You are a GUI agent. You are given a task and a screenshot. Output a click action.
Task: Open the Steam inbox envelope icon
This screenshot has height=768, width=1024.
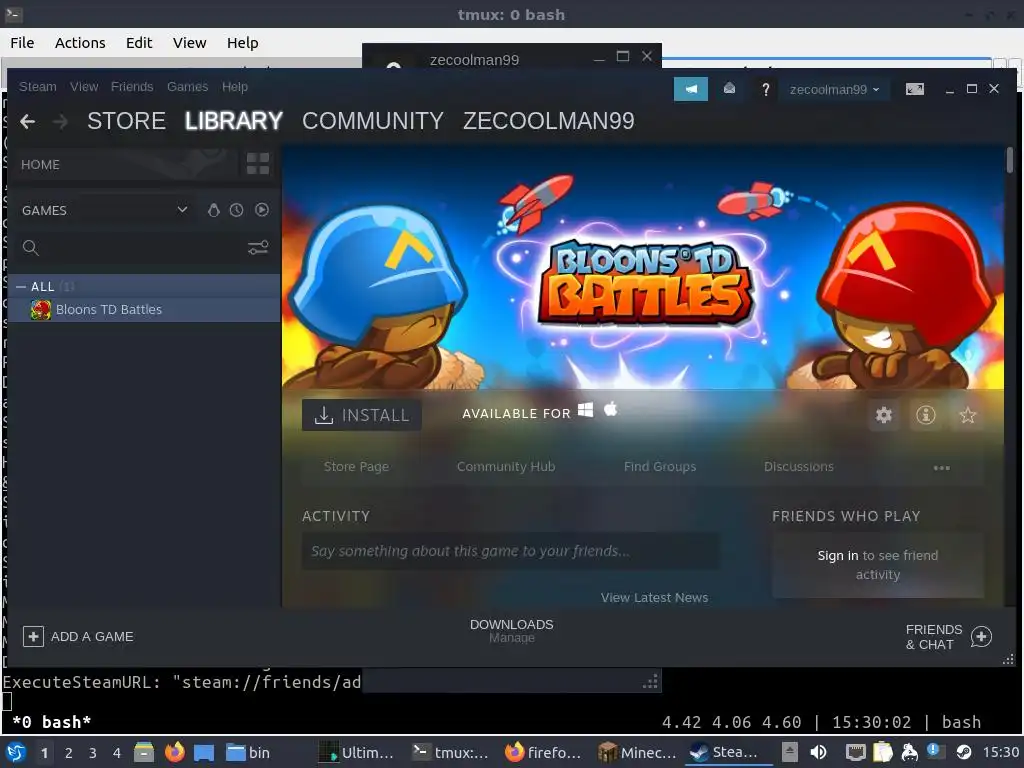coord(729,89)
